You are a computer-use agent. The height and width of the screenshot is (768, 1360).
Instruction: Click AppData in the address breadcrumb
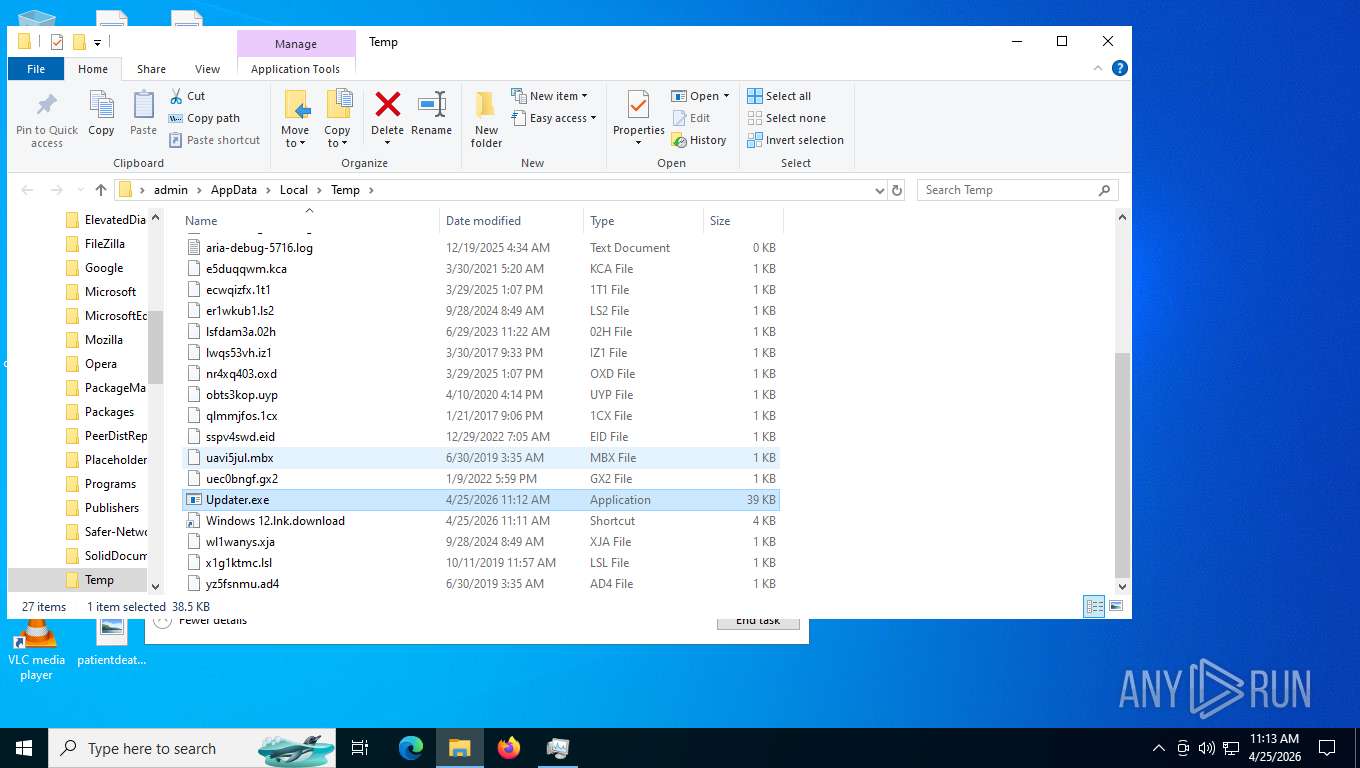(x=234, y=190)
